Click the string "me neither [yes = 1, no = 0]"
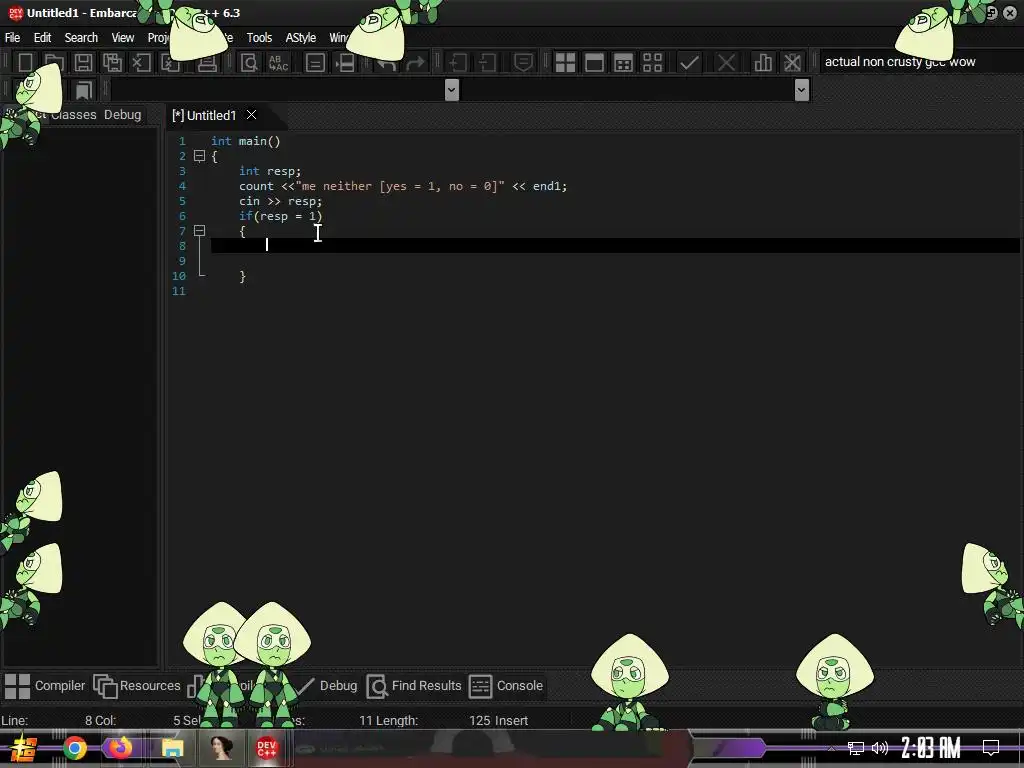Screen dimensions: 1024x768 [400, 186]
